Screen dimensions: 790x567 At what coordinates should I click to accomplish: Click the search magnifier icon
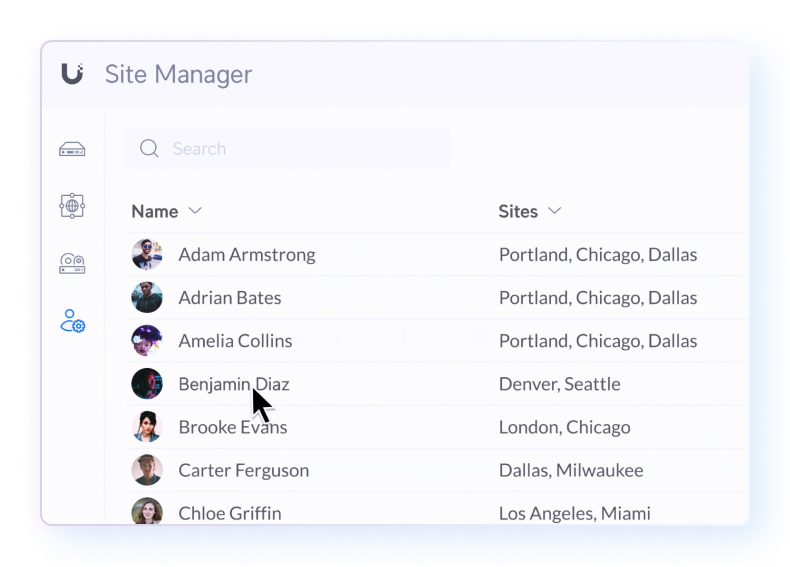click(149, 149)
